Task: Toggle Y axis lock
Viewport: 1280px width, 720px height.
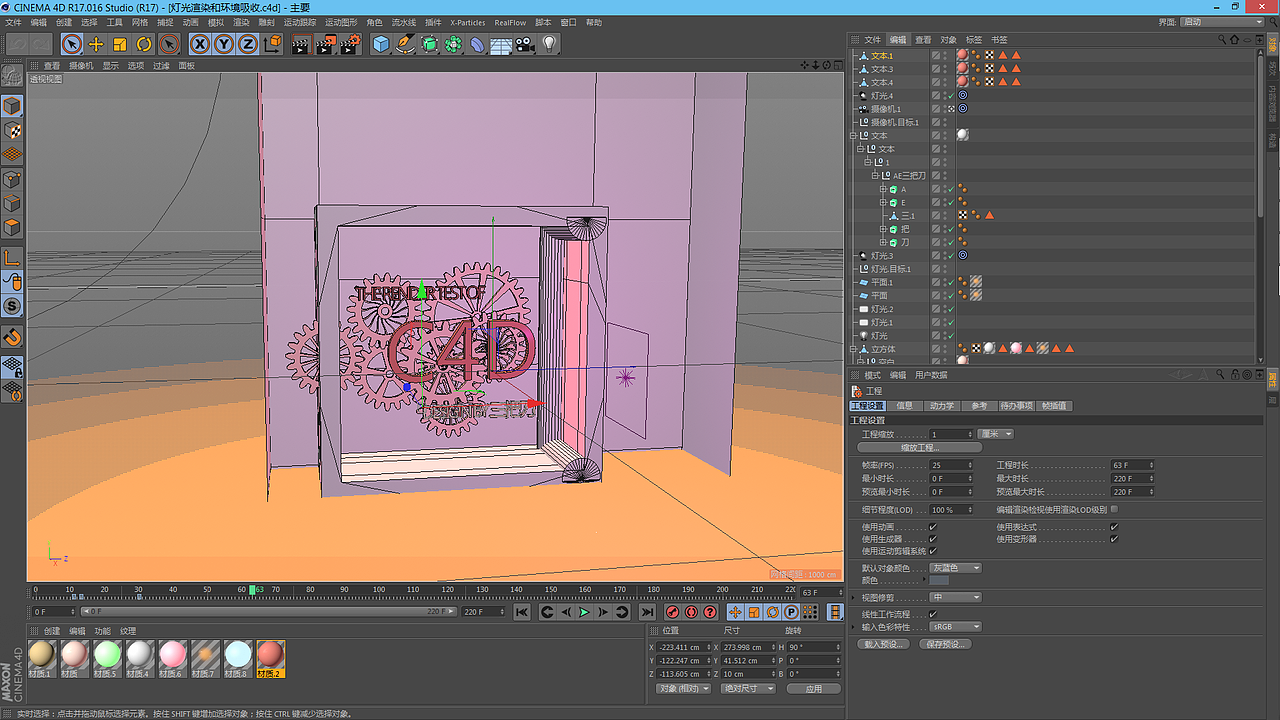Action: pyautogui.click(x=224, y=44)
